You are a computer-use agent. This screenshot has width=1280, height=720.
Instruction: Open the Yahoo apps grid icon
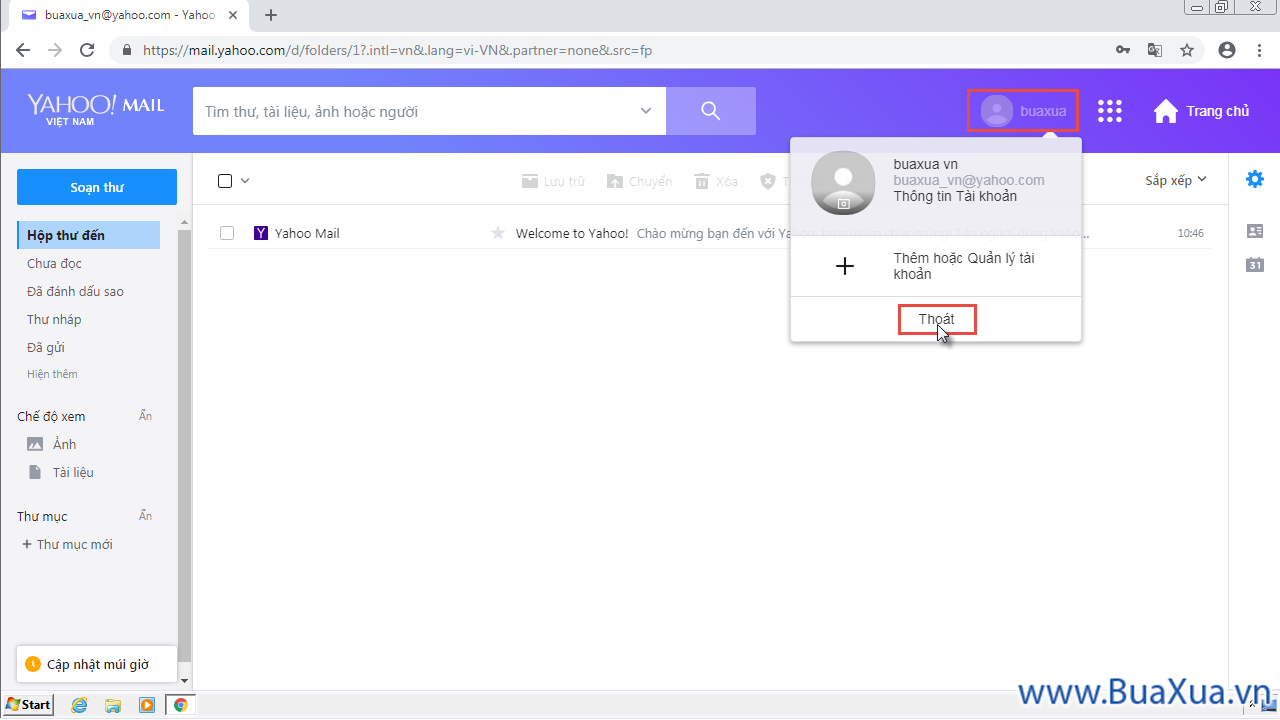tap(1110, 111)
